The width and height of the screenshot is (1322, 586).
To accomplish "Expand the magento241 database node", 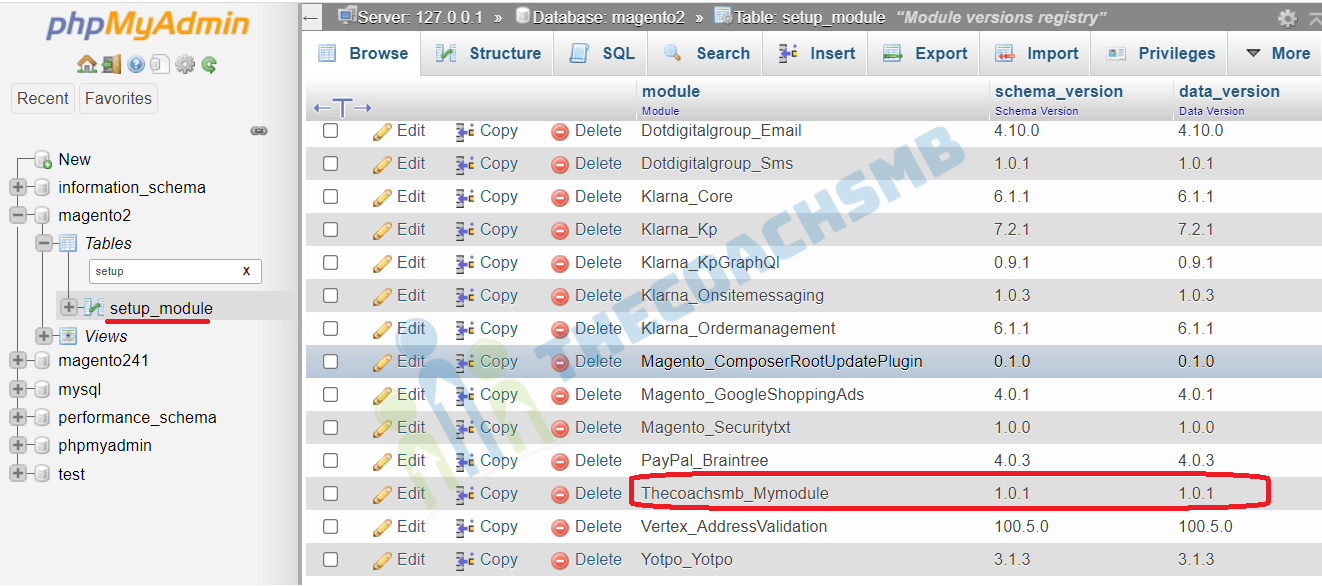I will 18,360.
